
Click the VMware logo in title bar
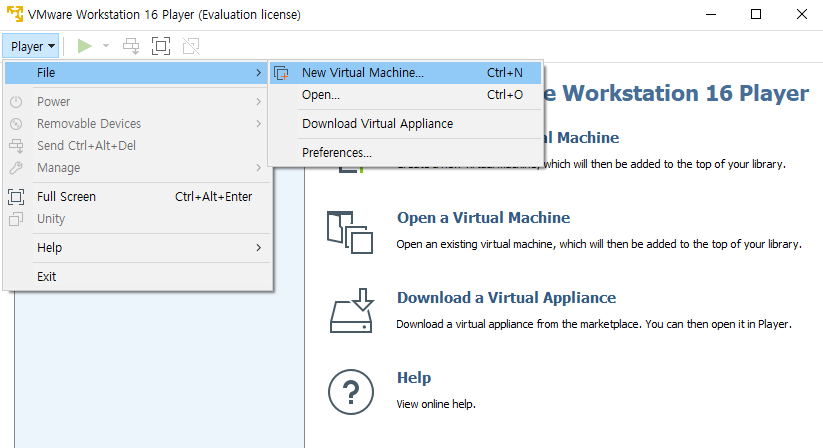[x=15, y=14]
